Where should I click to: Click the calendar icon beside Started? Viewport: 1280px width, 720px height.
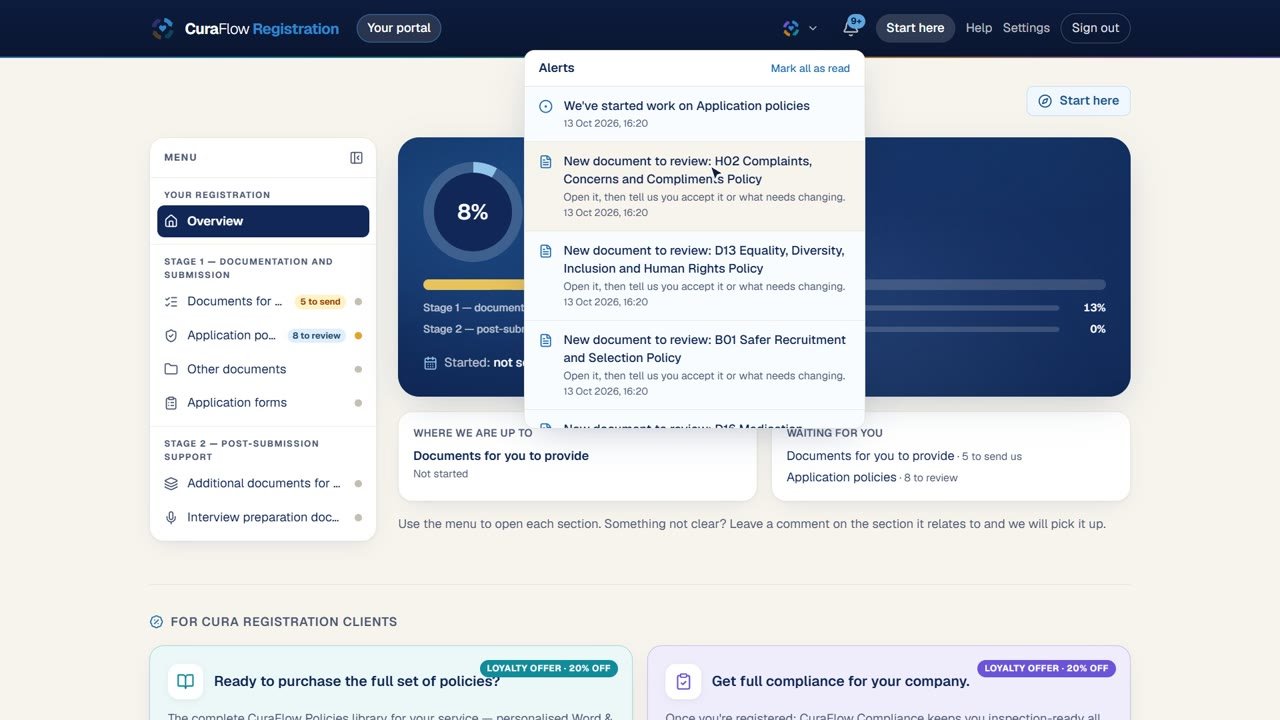point(430,363)
